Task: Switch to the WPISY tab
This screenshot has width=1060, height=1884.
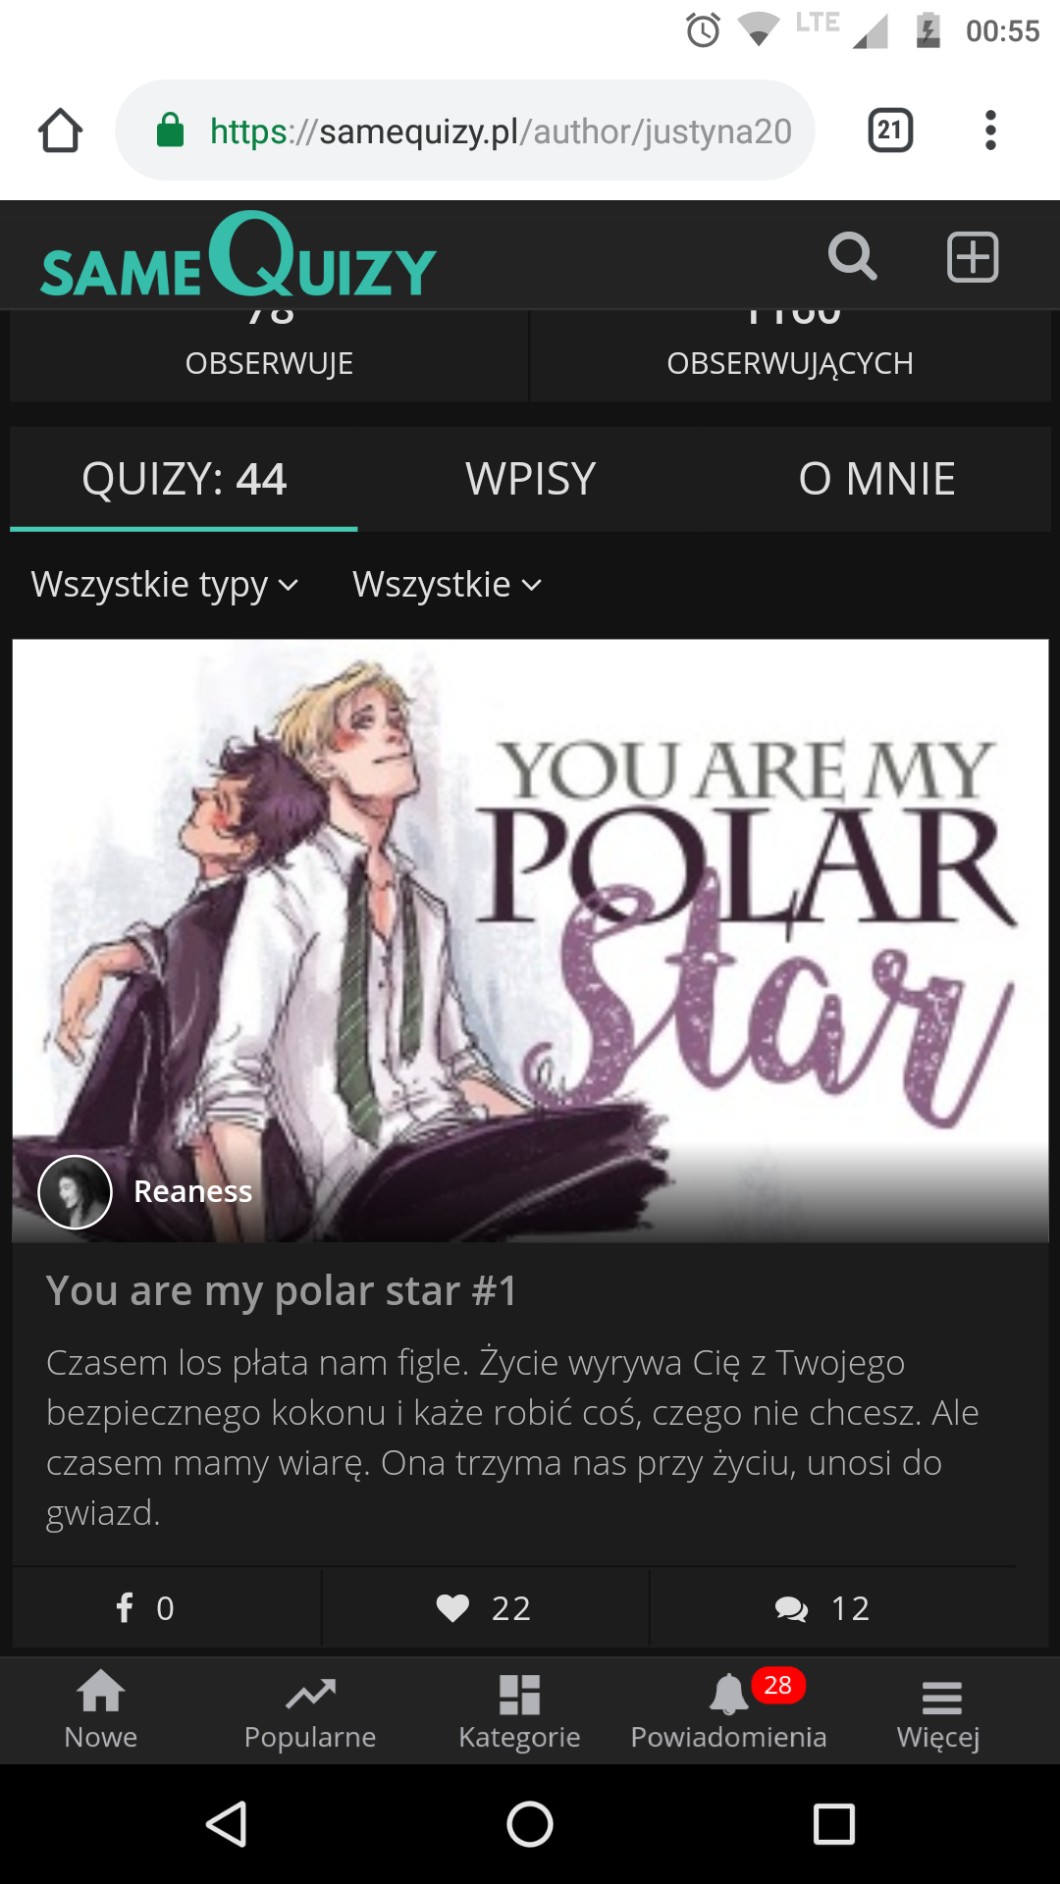Action: click(531, 479)
